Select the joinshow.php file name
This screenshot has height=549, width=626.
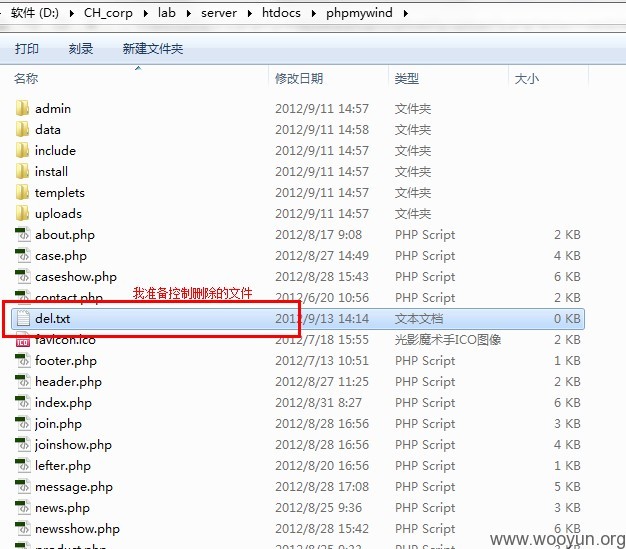(73, 445)
